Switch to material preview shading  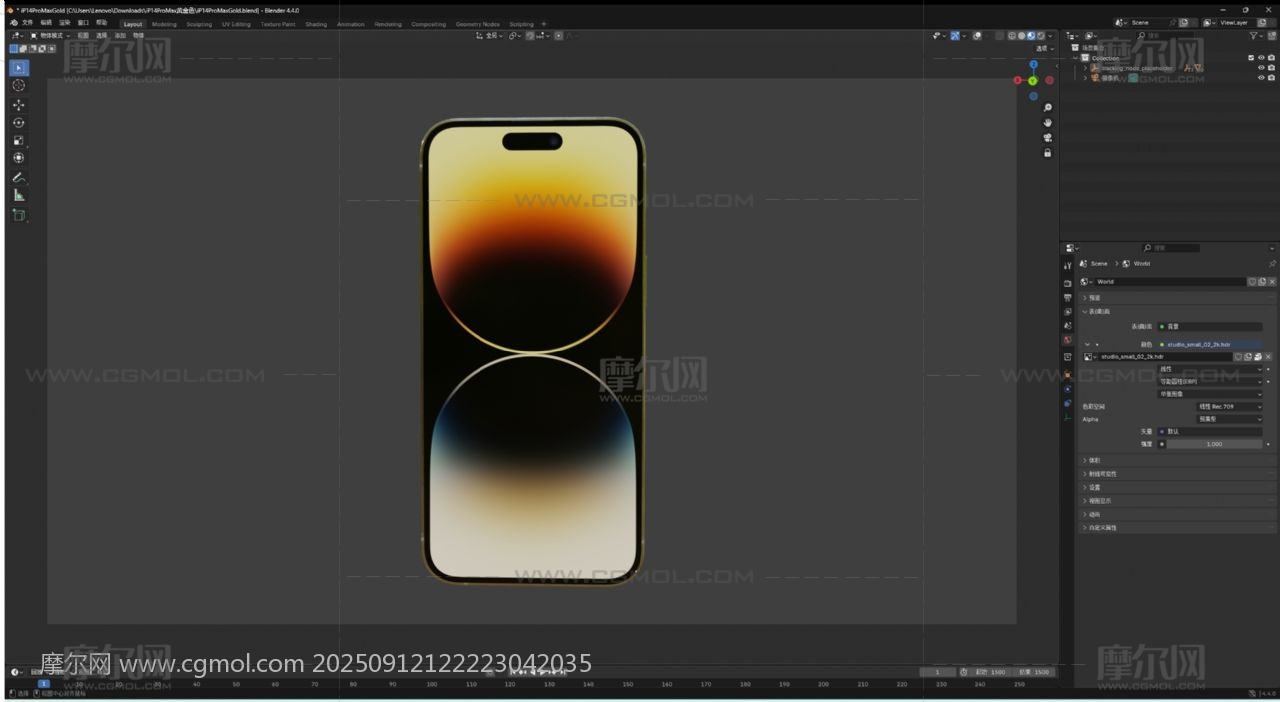tap(1032, 36)
